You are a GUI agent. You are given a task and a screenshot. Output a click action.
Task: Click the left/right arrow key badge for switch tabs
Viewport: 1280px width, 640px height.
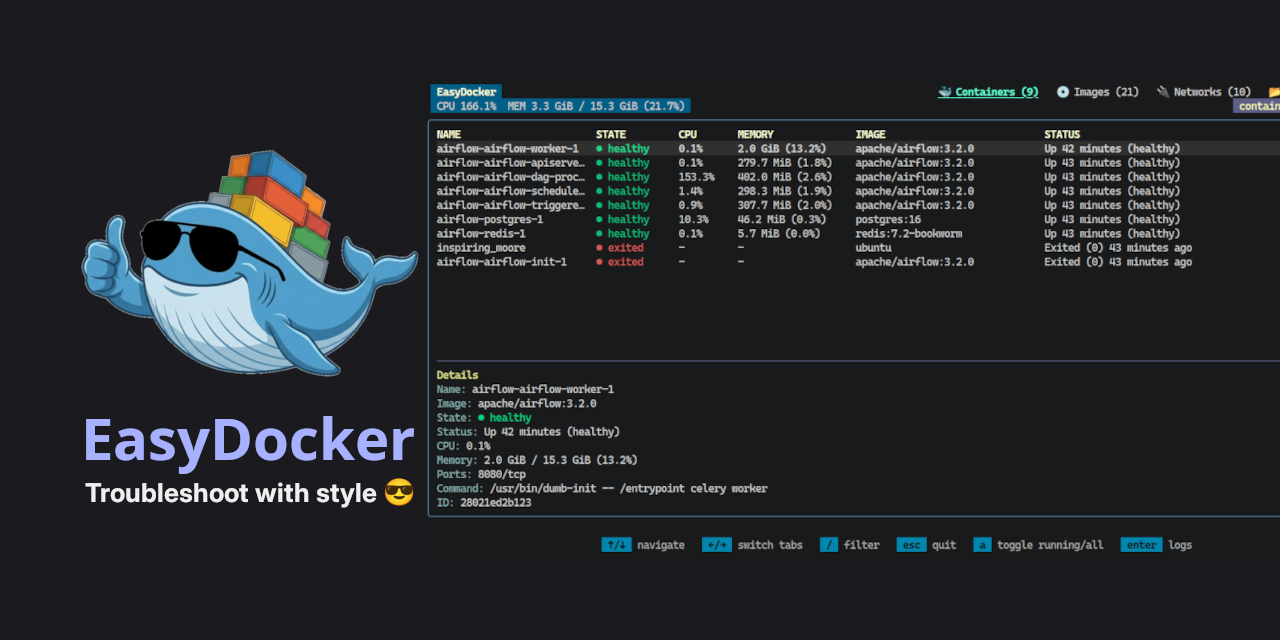click(x=716, y=545)
